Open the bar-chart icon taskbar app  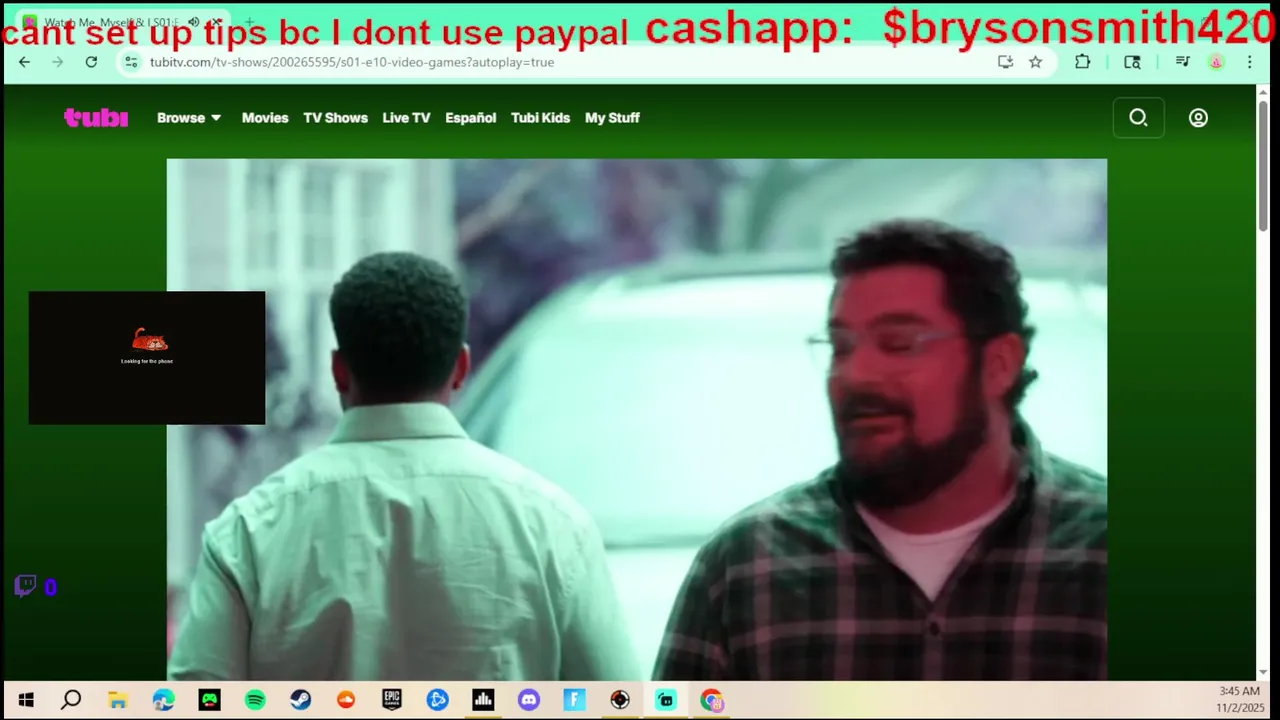(483, 700)
